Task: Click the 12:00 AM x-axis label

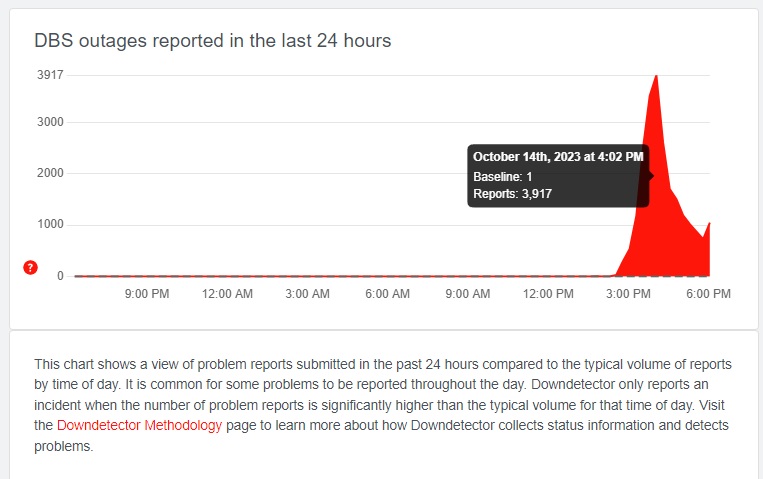Action: (226, 294)
